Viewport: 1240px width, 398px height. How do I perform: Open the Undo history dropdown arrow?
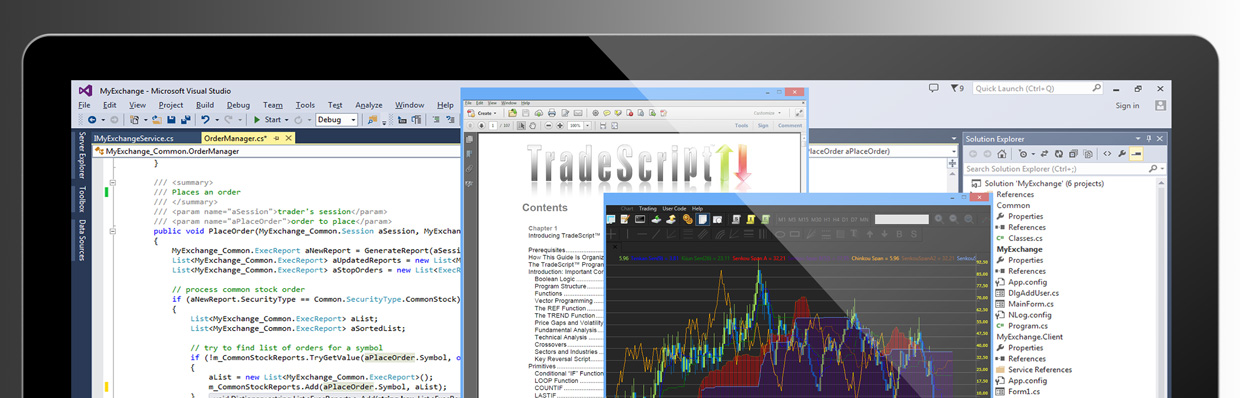tap(217, 120)
